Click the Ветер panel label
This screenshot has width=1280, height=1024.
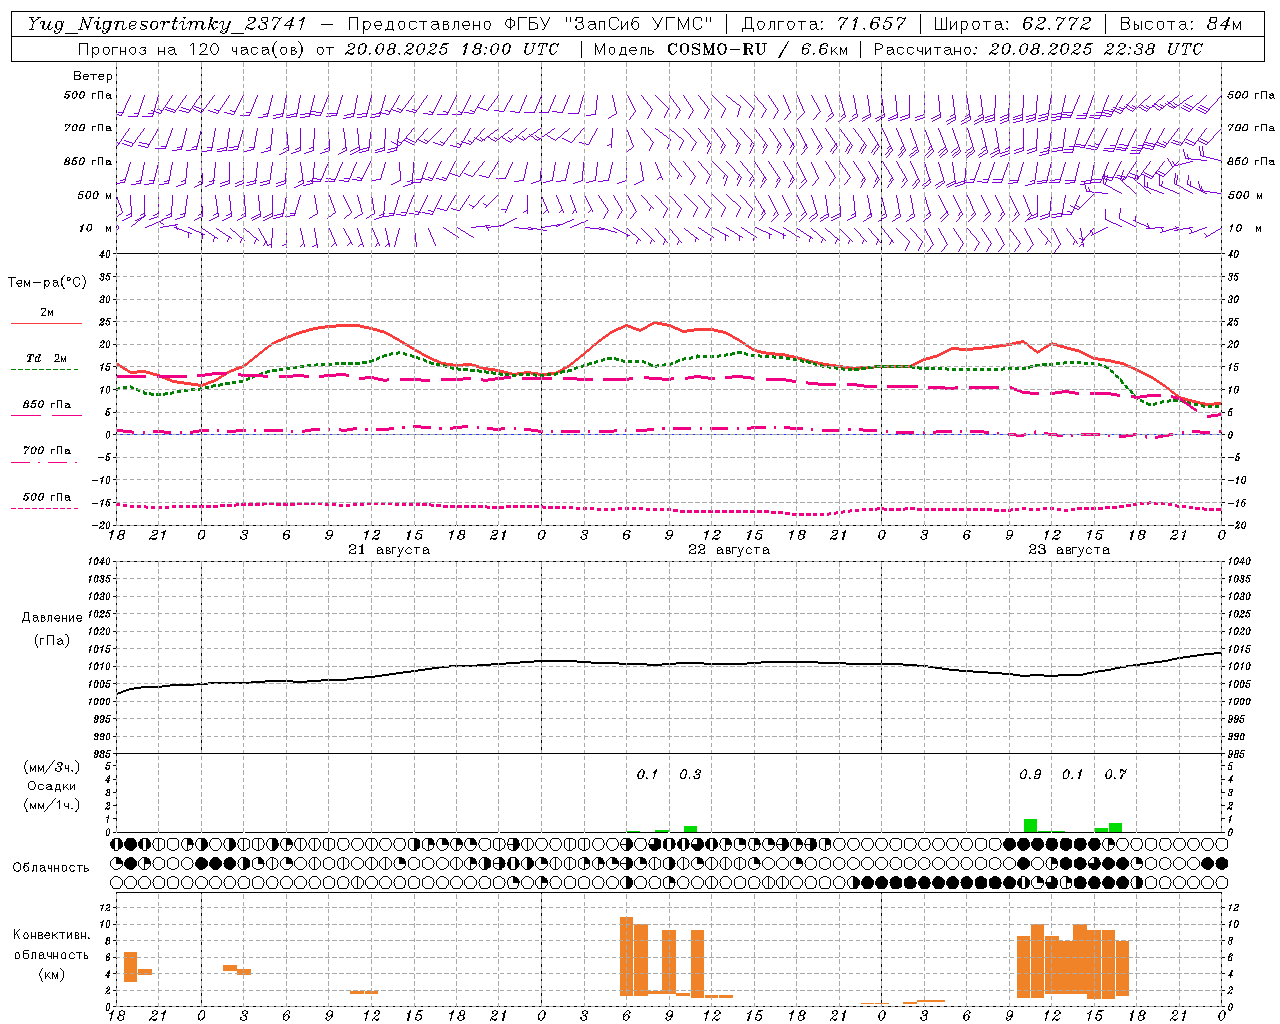coord(93,76)
